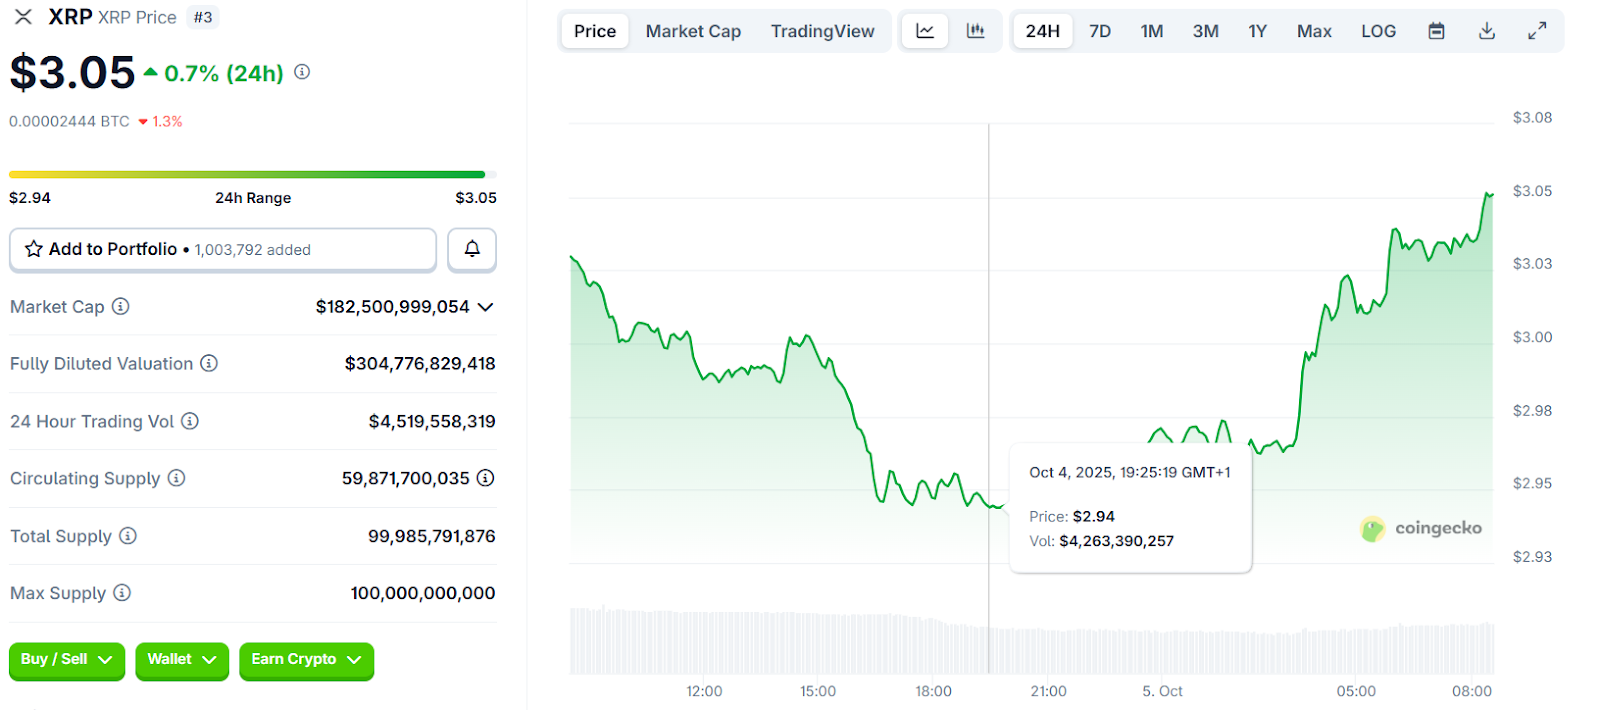
Task: Click Add to Portfolio button
Action: tap(222, 249)
